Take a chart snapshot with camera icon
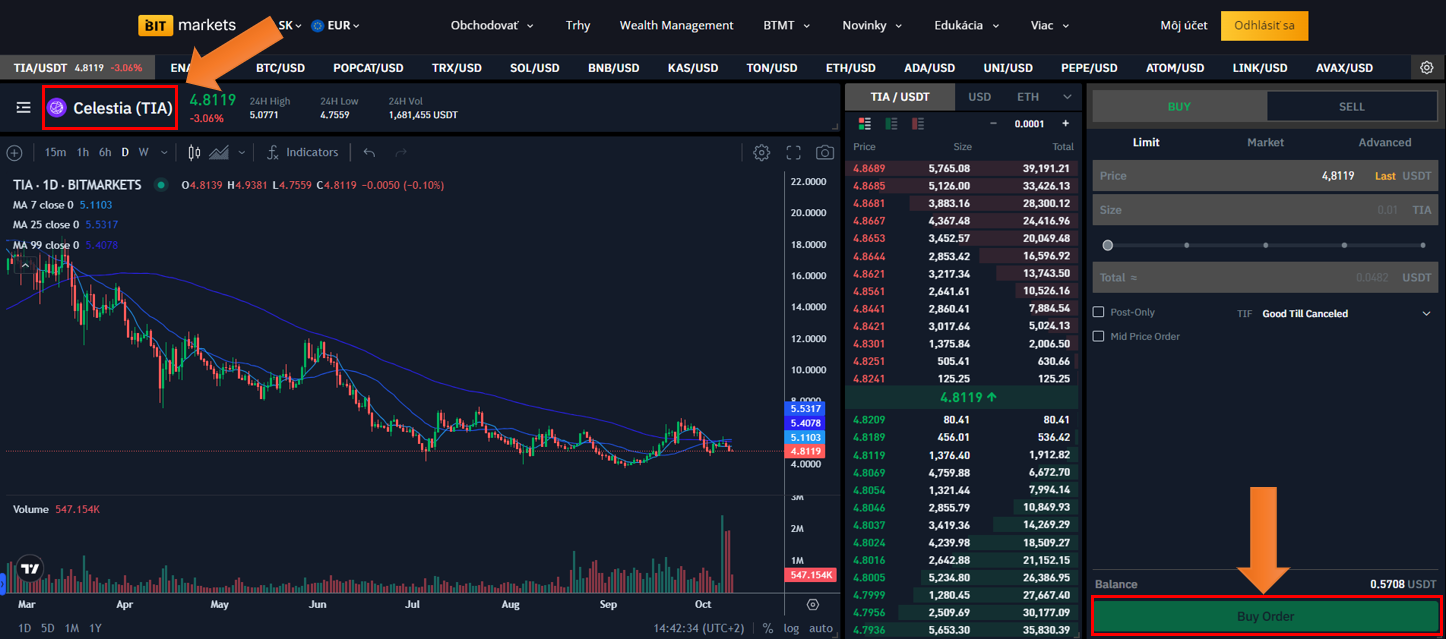The height and width of the screenshot is (639, 1446). (x=824, y=153)
